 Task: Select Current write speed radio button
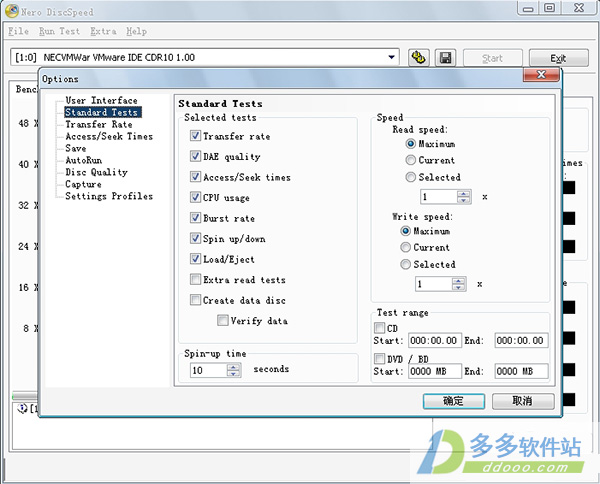[x=405, y=247]
